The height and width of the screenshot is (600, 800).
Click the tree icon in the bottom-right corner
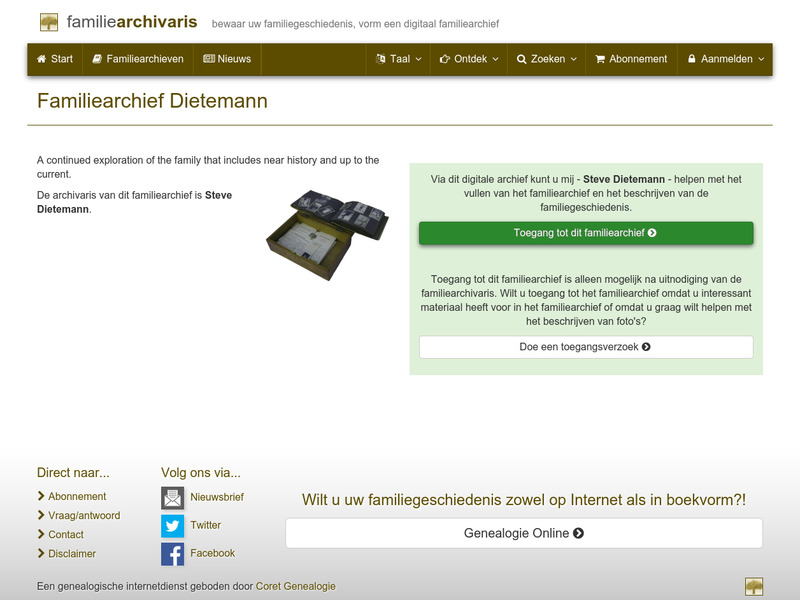tap(753, 585)
